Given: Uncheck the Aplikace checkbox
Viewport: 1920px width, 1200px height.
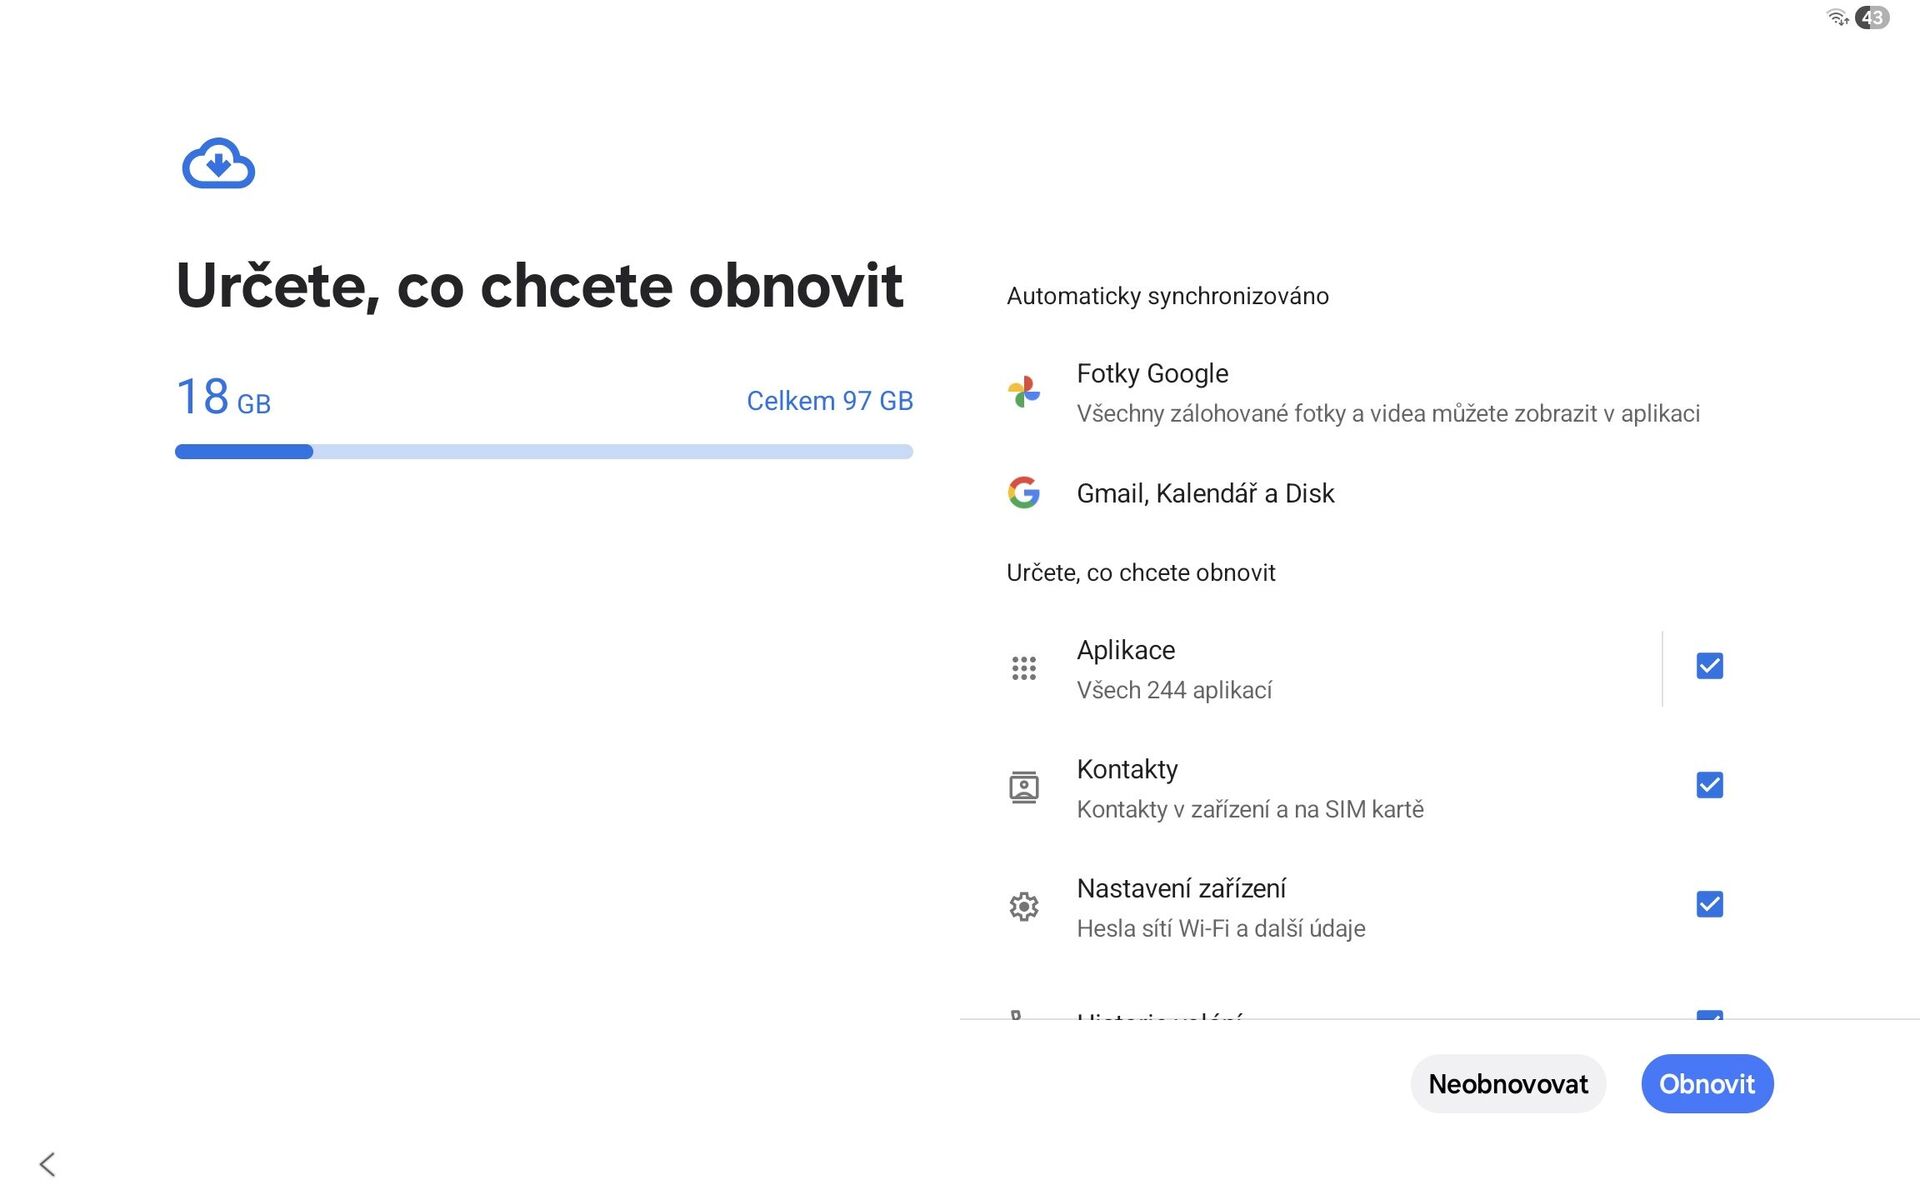Looking at the screenshot, I should click(1709, 666).
